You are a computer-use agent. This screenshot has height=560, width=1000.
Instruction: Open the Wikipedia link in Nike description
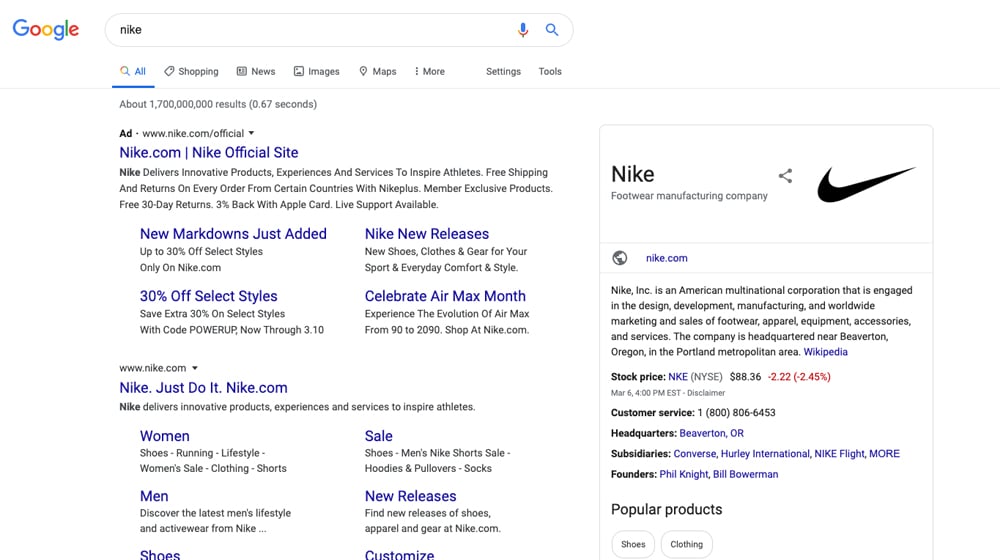[x=825, y=352]
